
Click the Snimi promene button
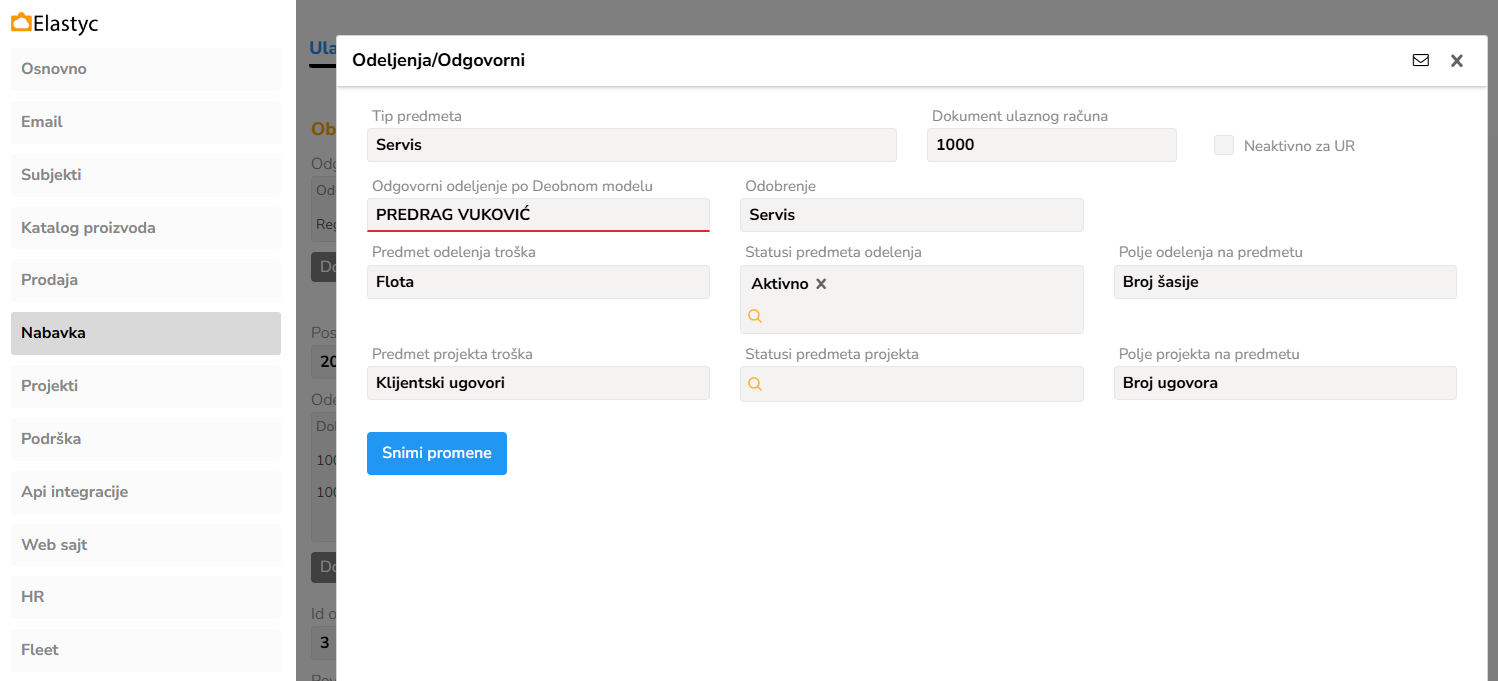[436, 453]
